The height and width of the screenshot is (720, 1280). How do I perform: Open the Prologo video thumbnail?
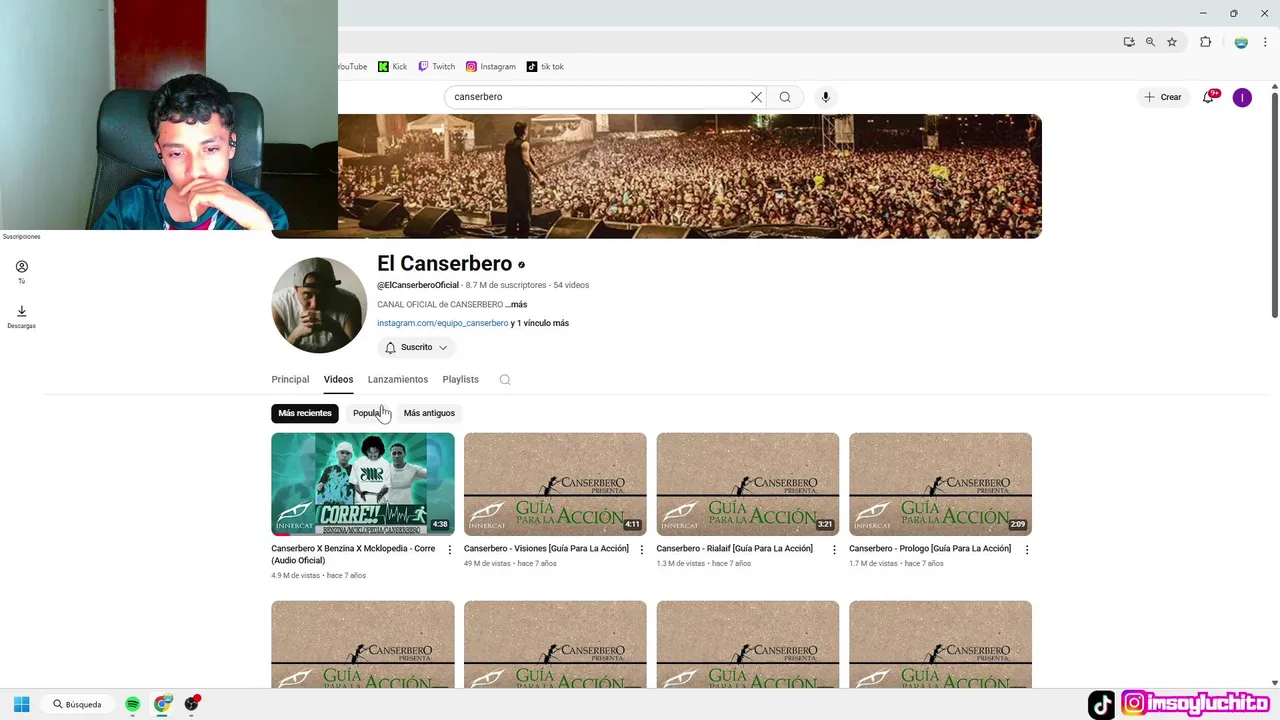(940, 484)
